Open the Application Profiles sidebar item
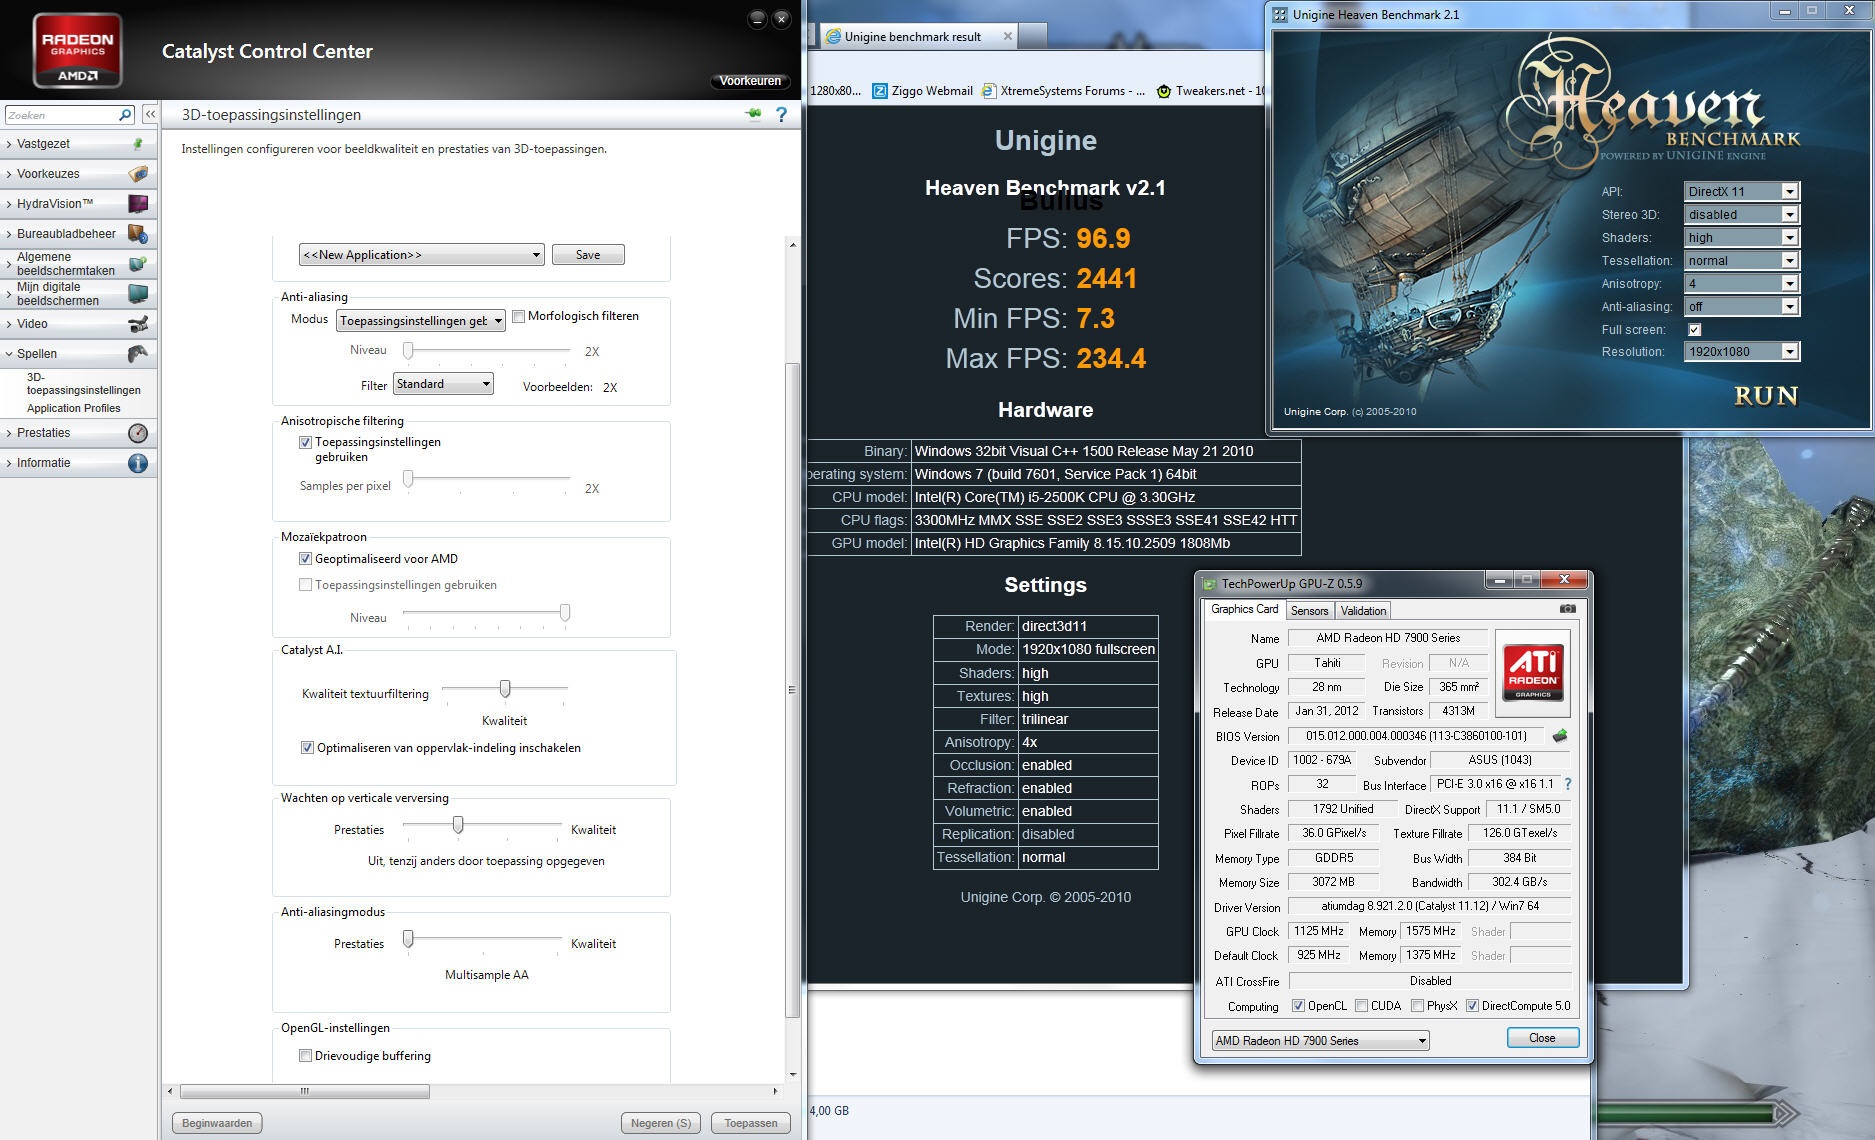This screenshot has width=1875, height=1140. [x=74, y=408]
